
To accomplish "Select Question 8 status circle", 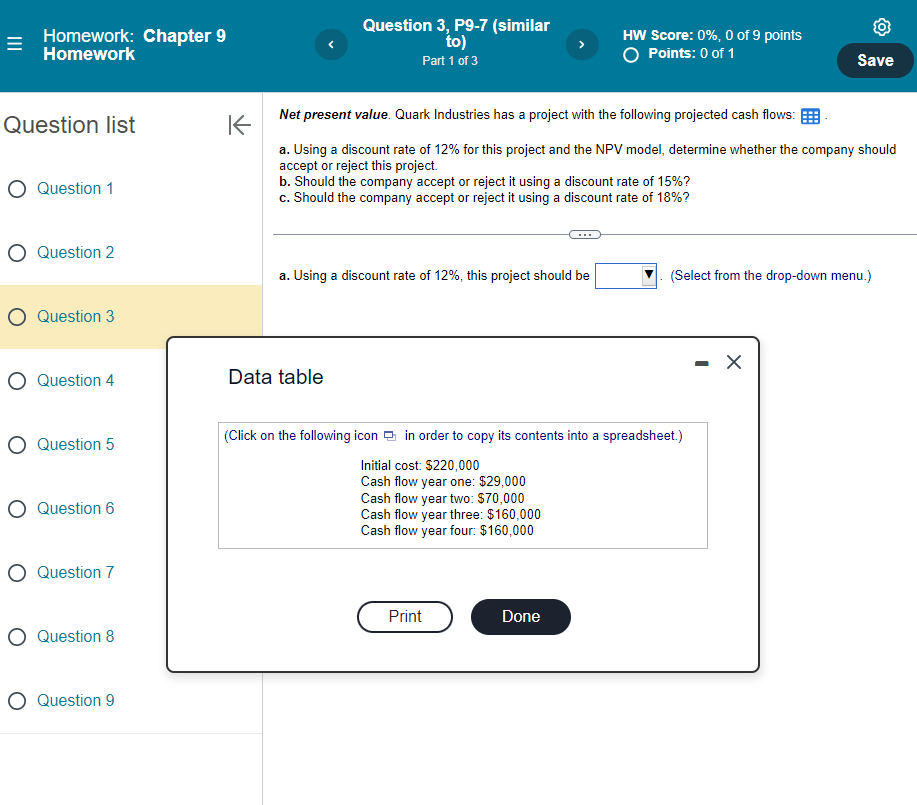I will (x=17, y=637).
